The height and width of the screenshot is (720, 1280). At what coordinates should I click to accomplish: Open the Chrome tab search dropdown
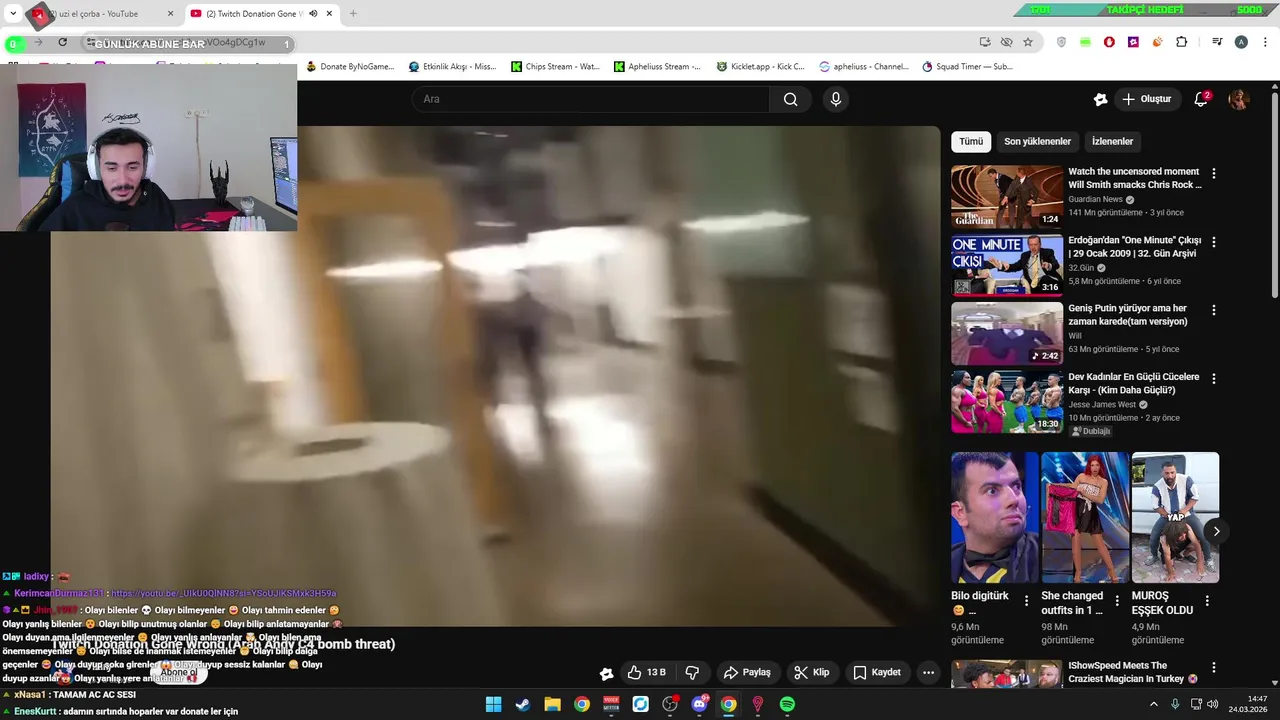[13, 14]
